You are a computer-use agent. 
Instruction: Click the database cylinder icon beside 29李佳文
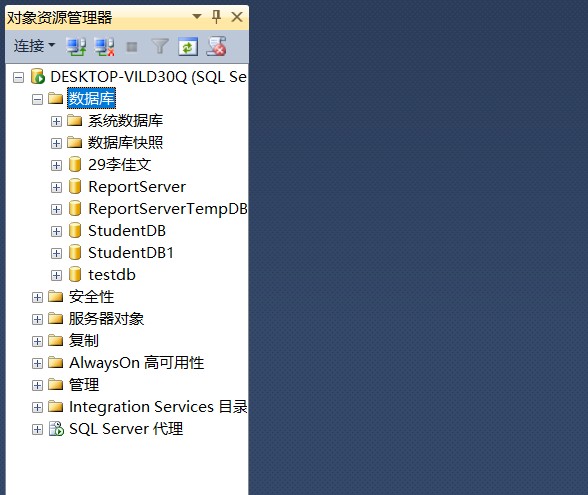point(75,164)
